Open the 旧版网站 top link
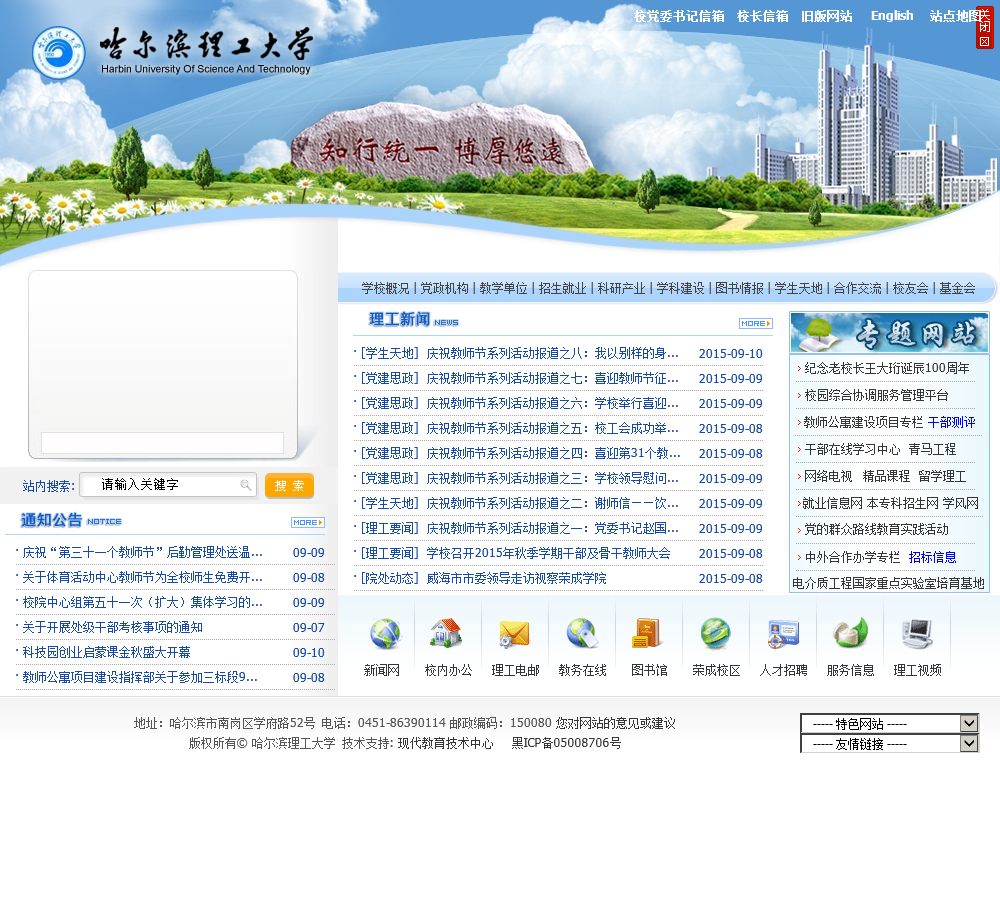Image resolution: width=1000 pixels, height=909 pixels. tap(827, 16)
